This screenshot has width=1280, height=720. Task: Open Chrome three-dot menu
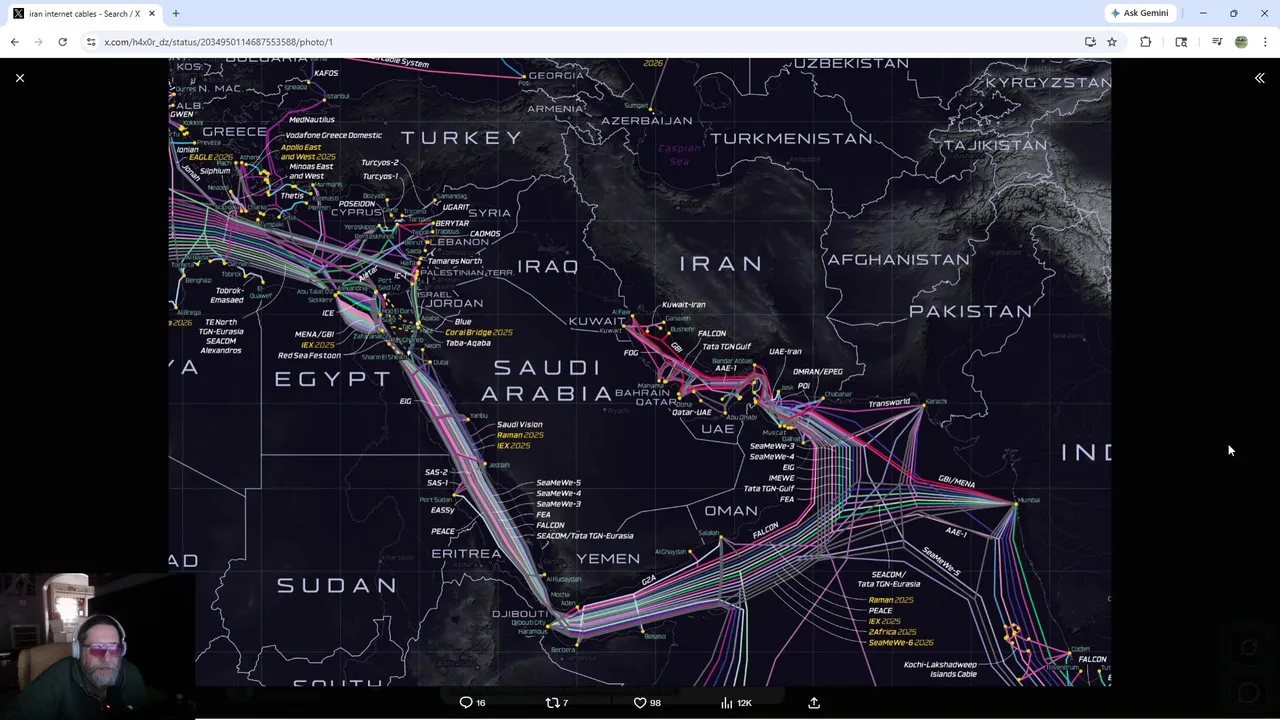[1266, 42]
